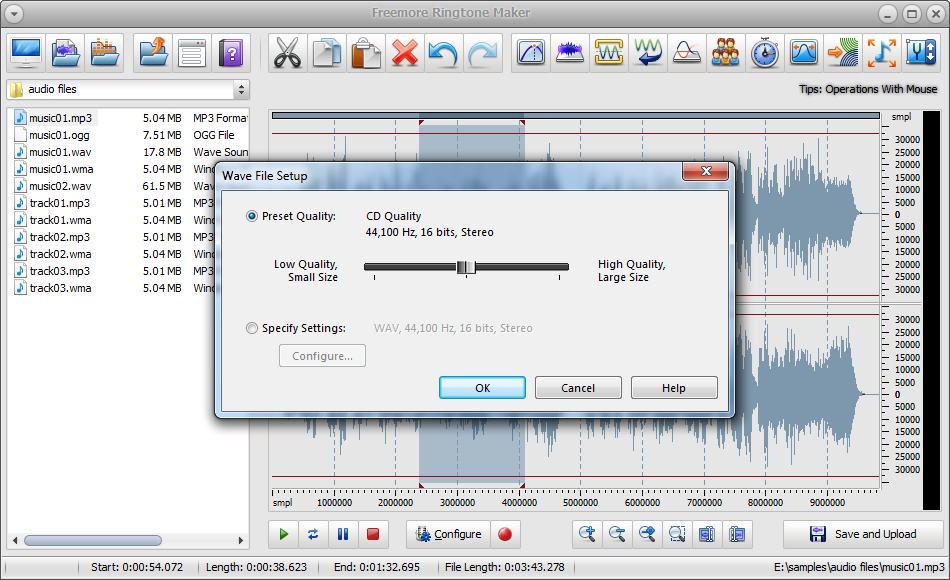
Task: Click OK in Wave File Setup
Action: (x=482, y=388)
